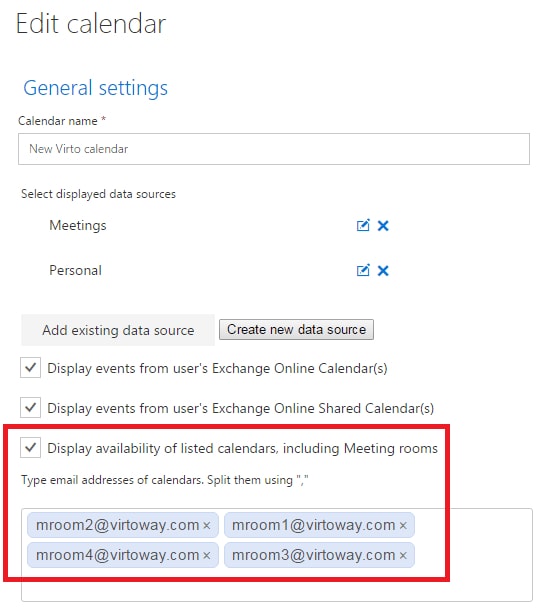Remove mroom1@virtoway.com email tag

click(x=403, y=526)
